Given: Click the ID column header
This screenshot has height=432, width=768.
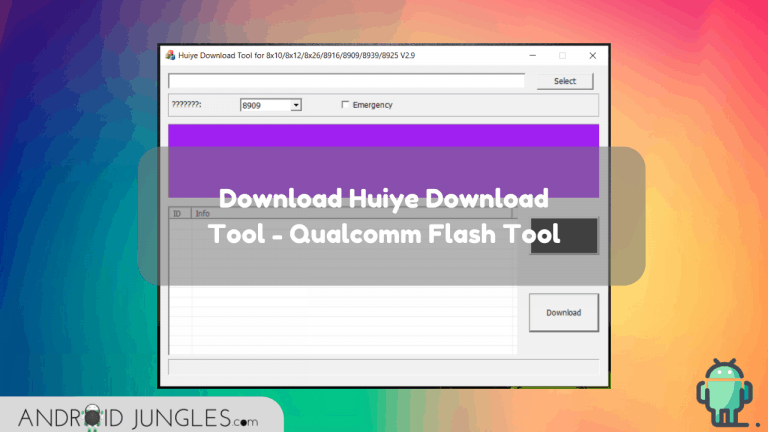Looking at the screenshot, I should coord(179,214).
